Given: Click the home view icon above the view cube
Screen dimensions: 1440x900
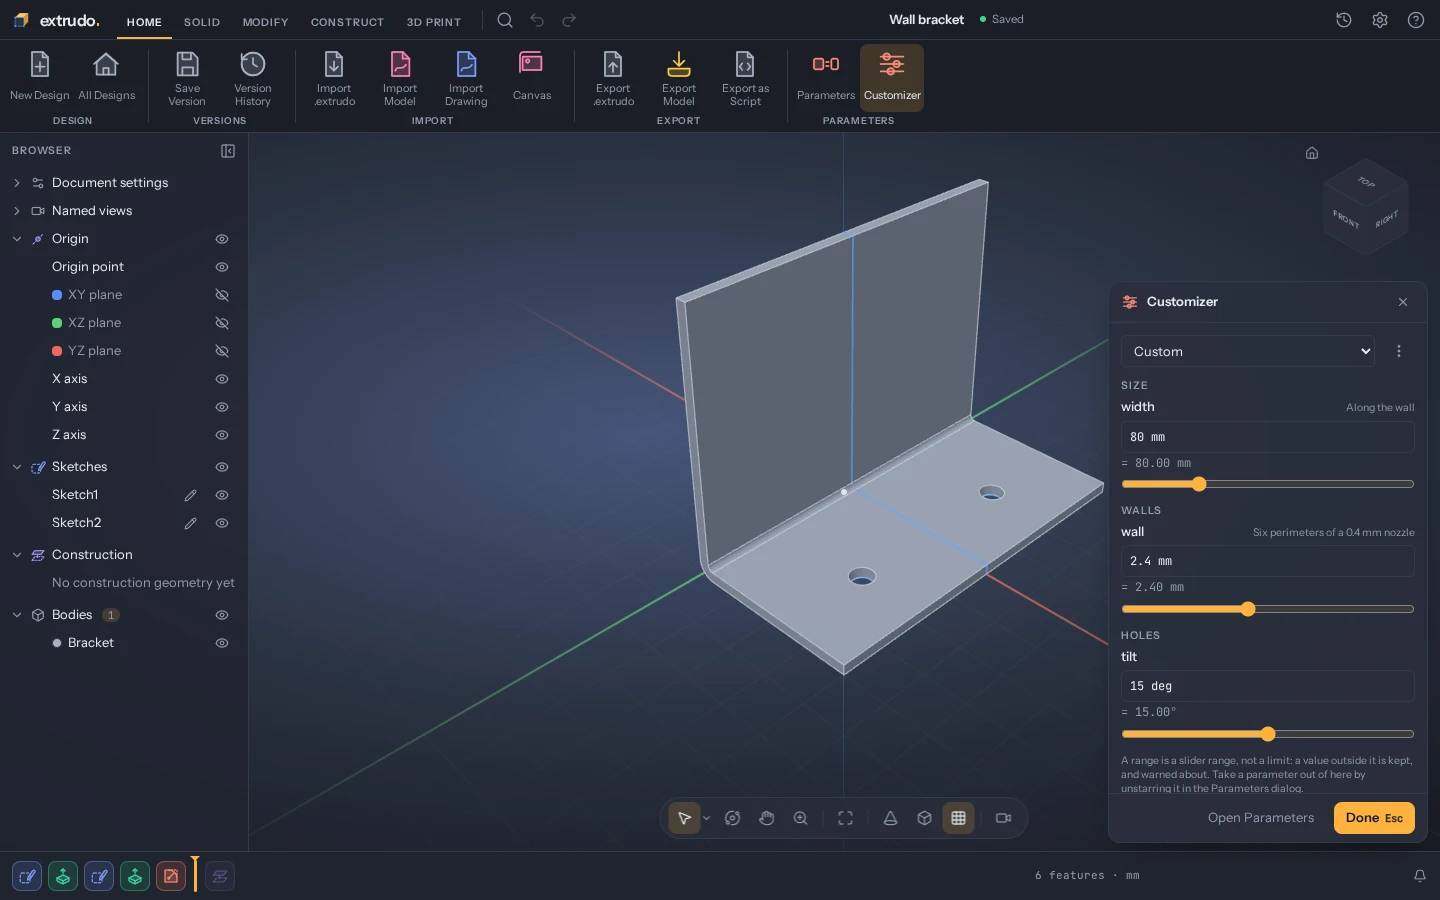Looking at the screenshot, I should pyautogui.click(x=1312, y=153).
